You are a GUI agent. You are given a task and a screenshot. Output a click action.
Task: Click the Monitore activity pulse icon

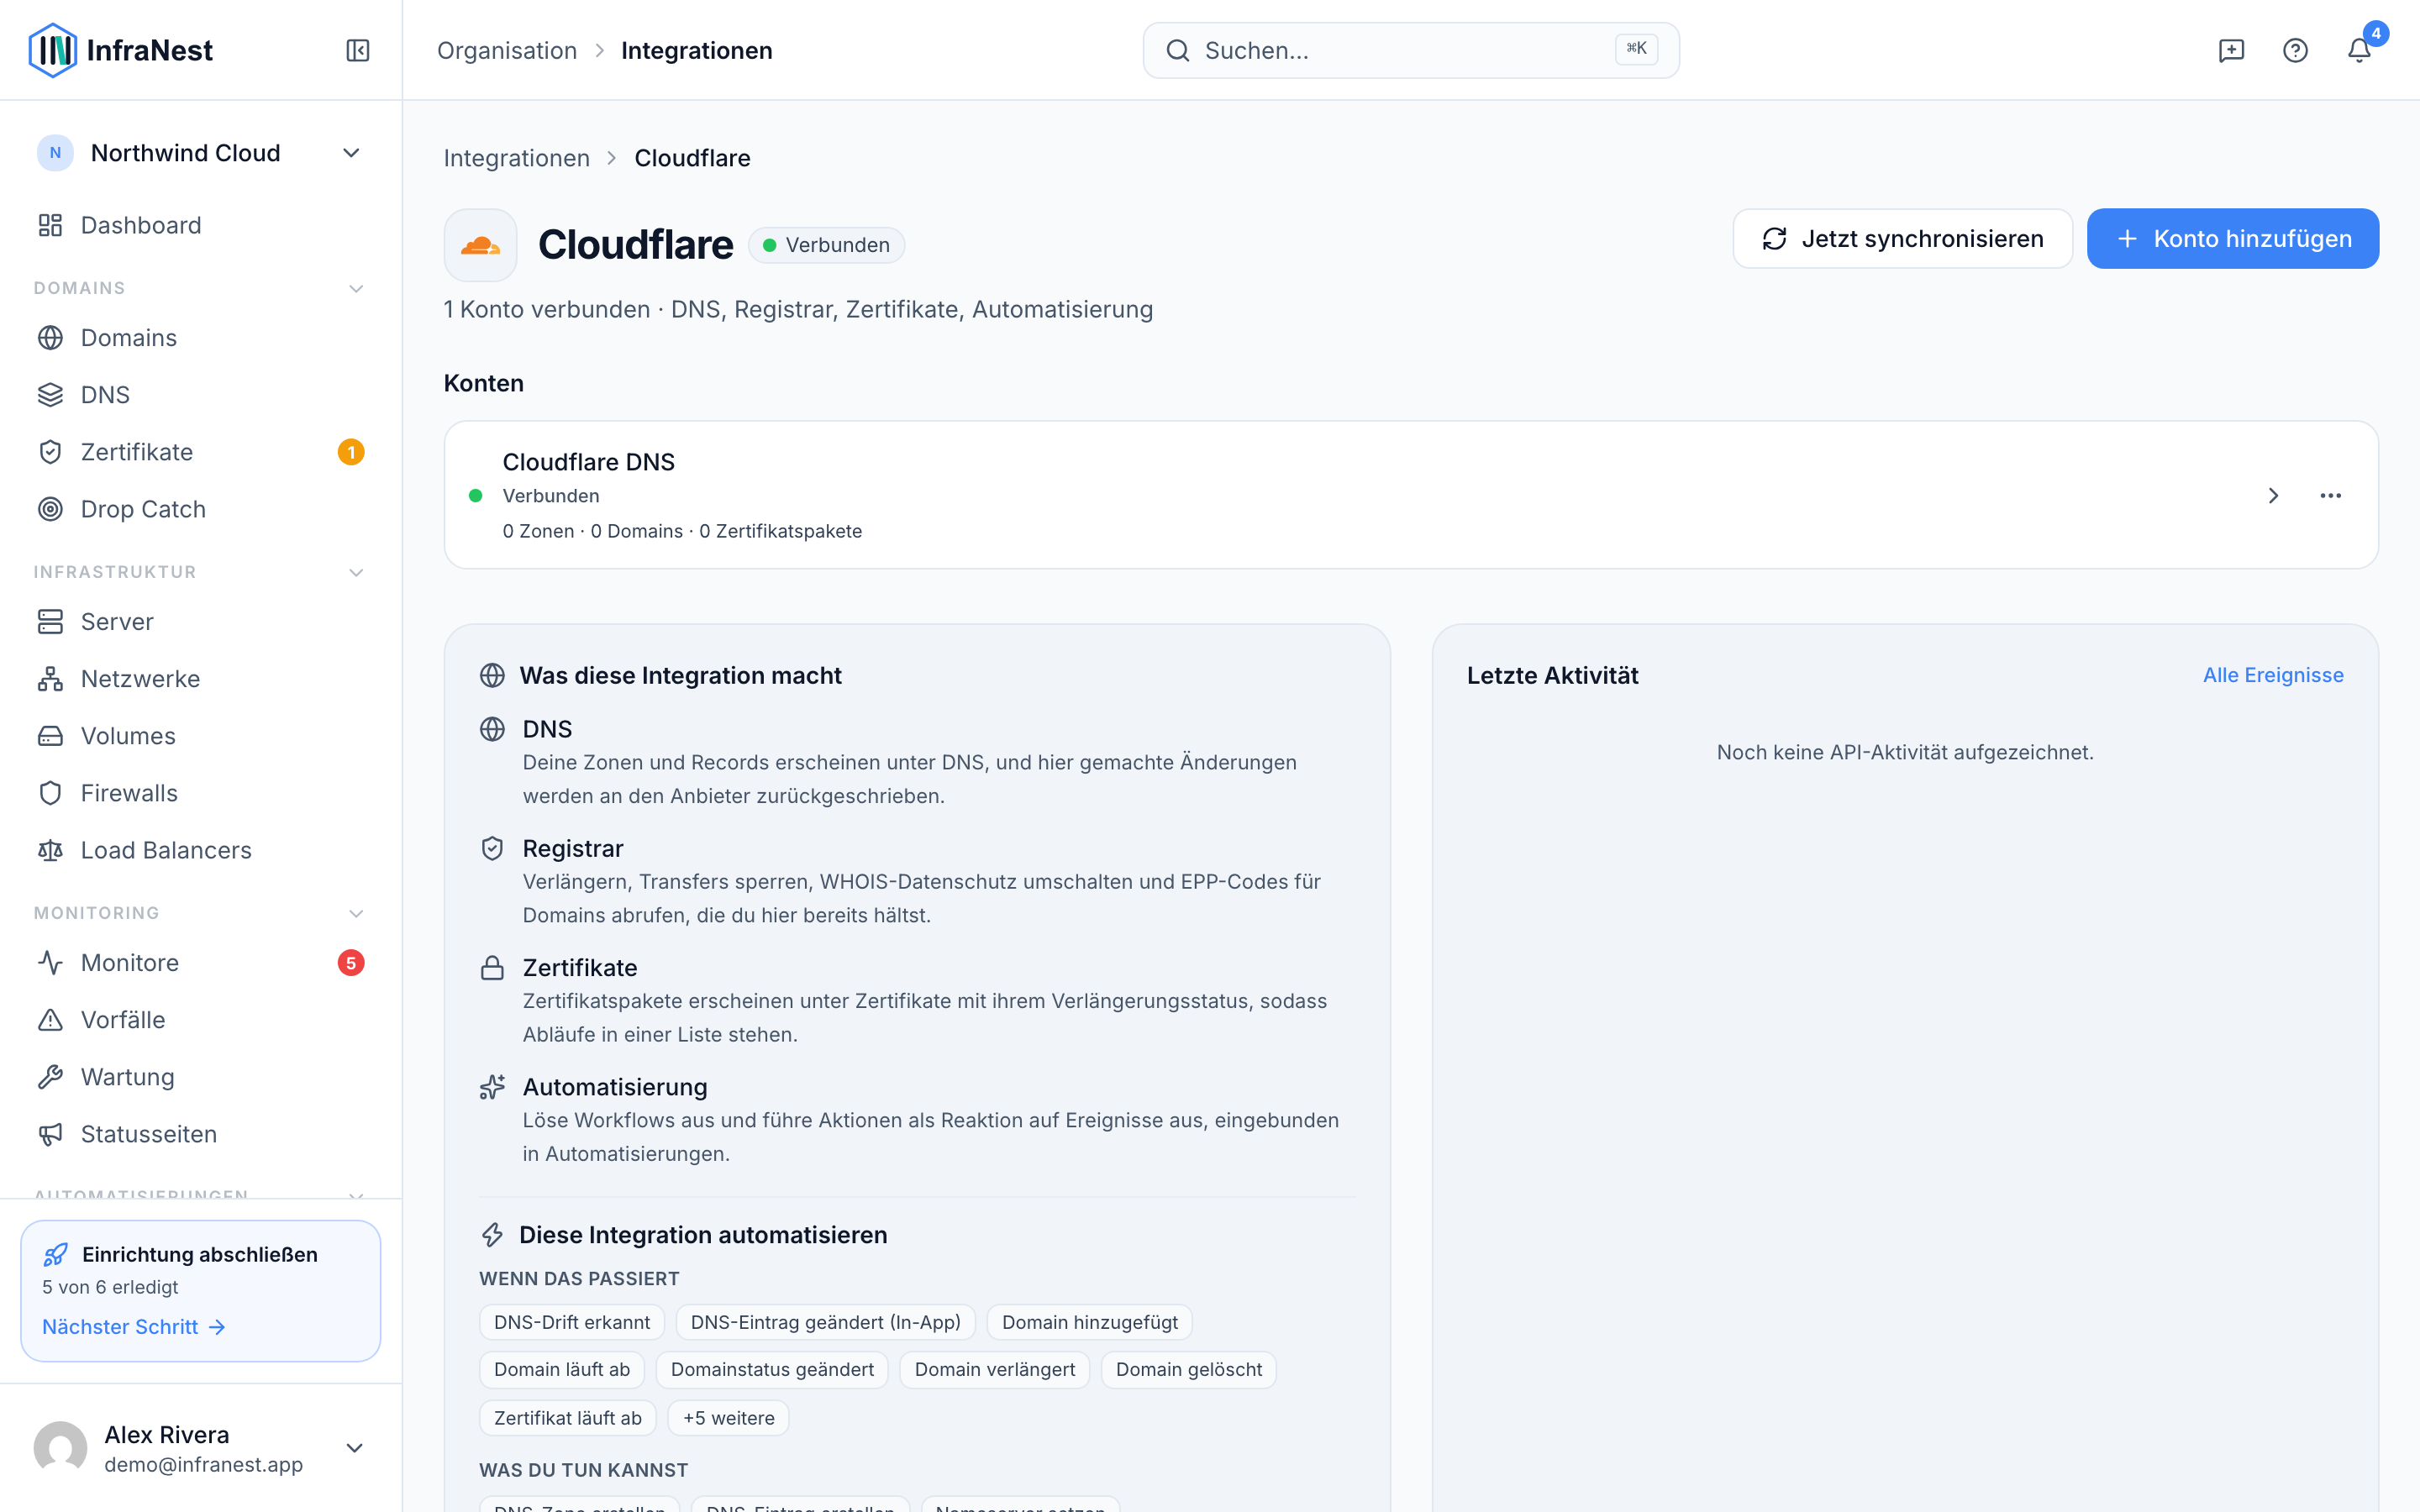[50, 963]
